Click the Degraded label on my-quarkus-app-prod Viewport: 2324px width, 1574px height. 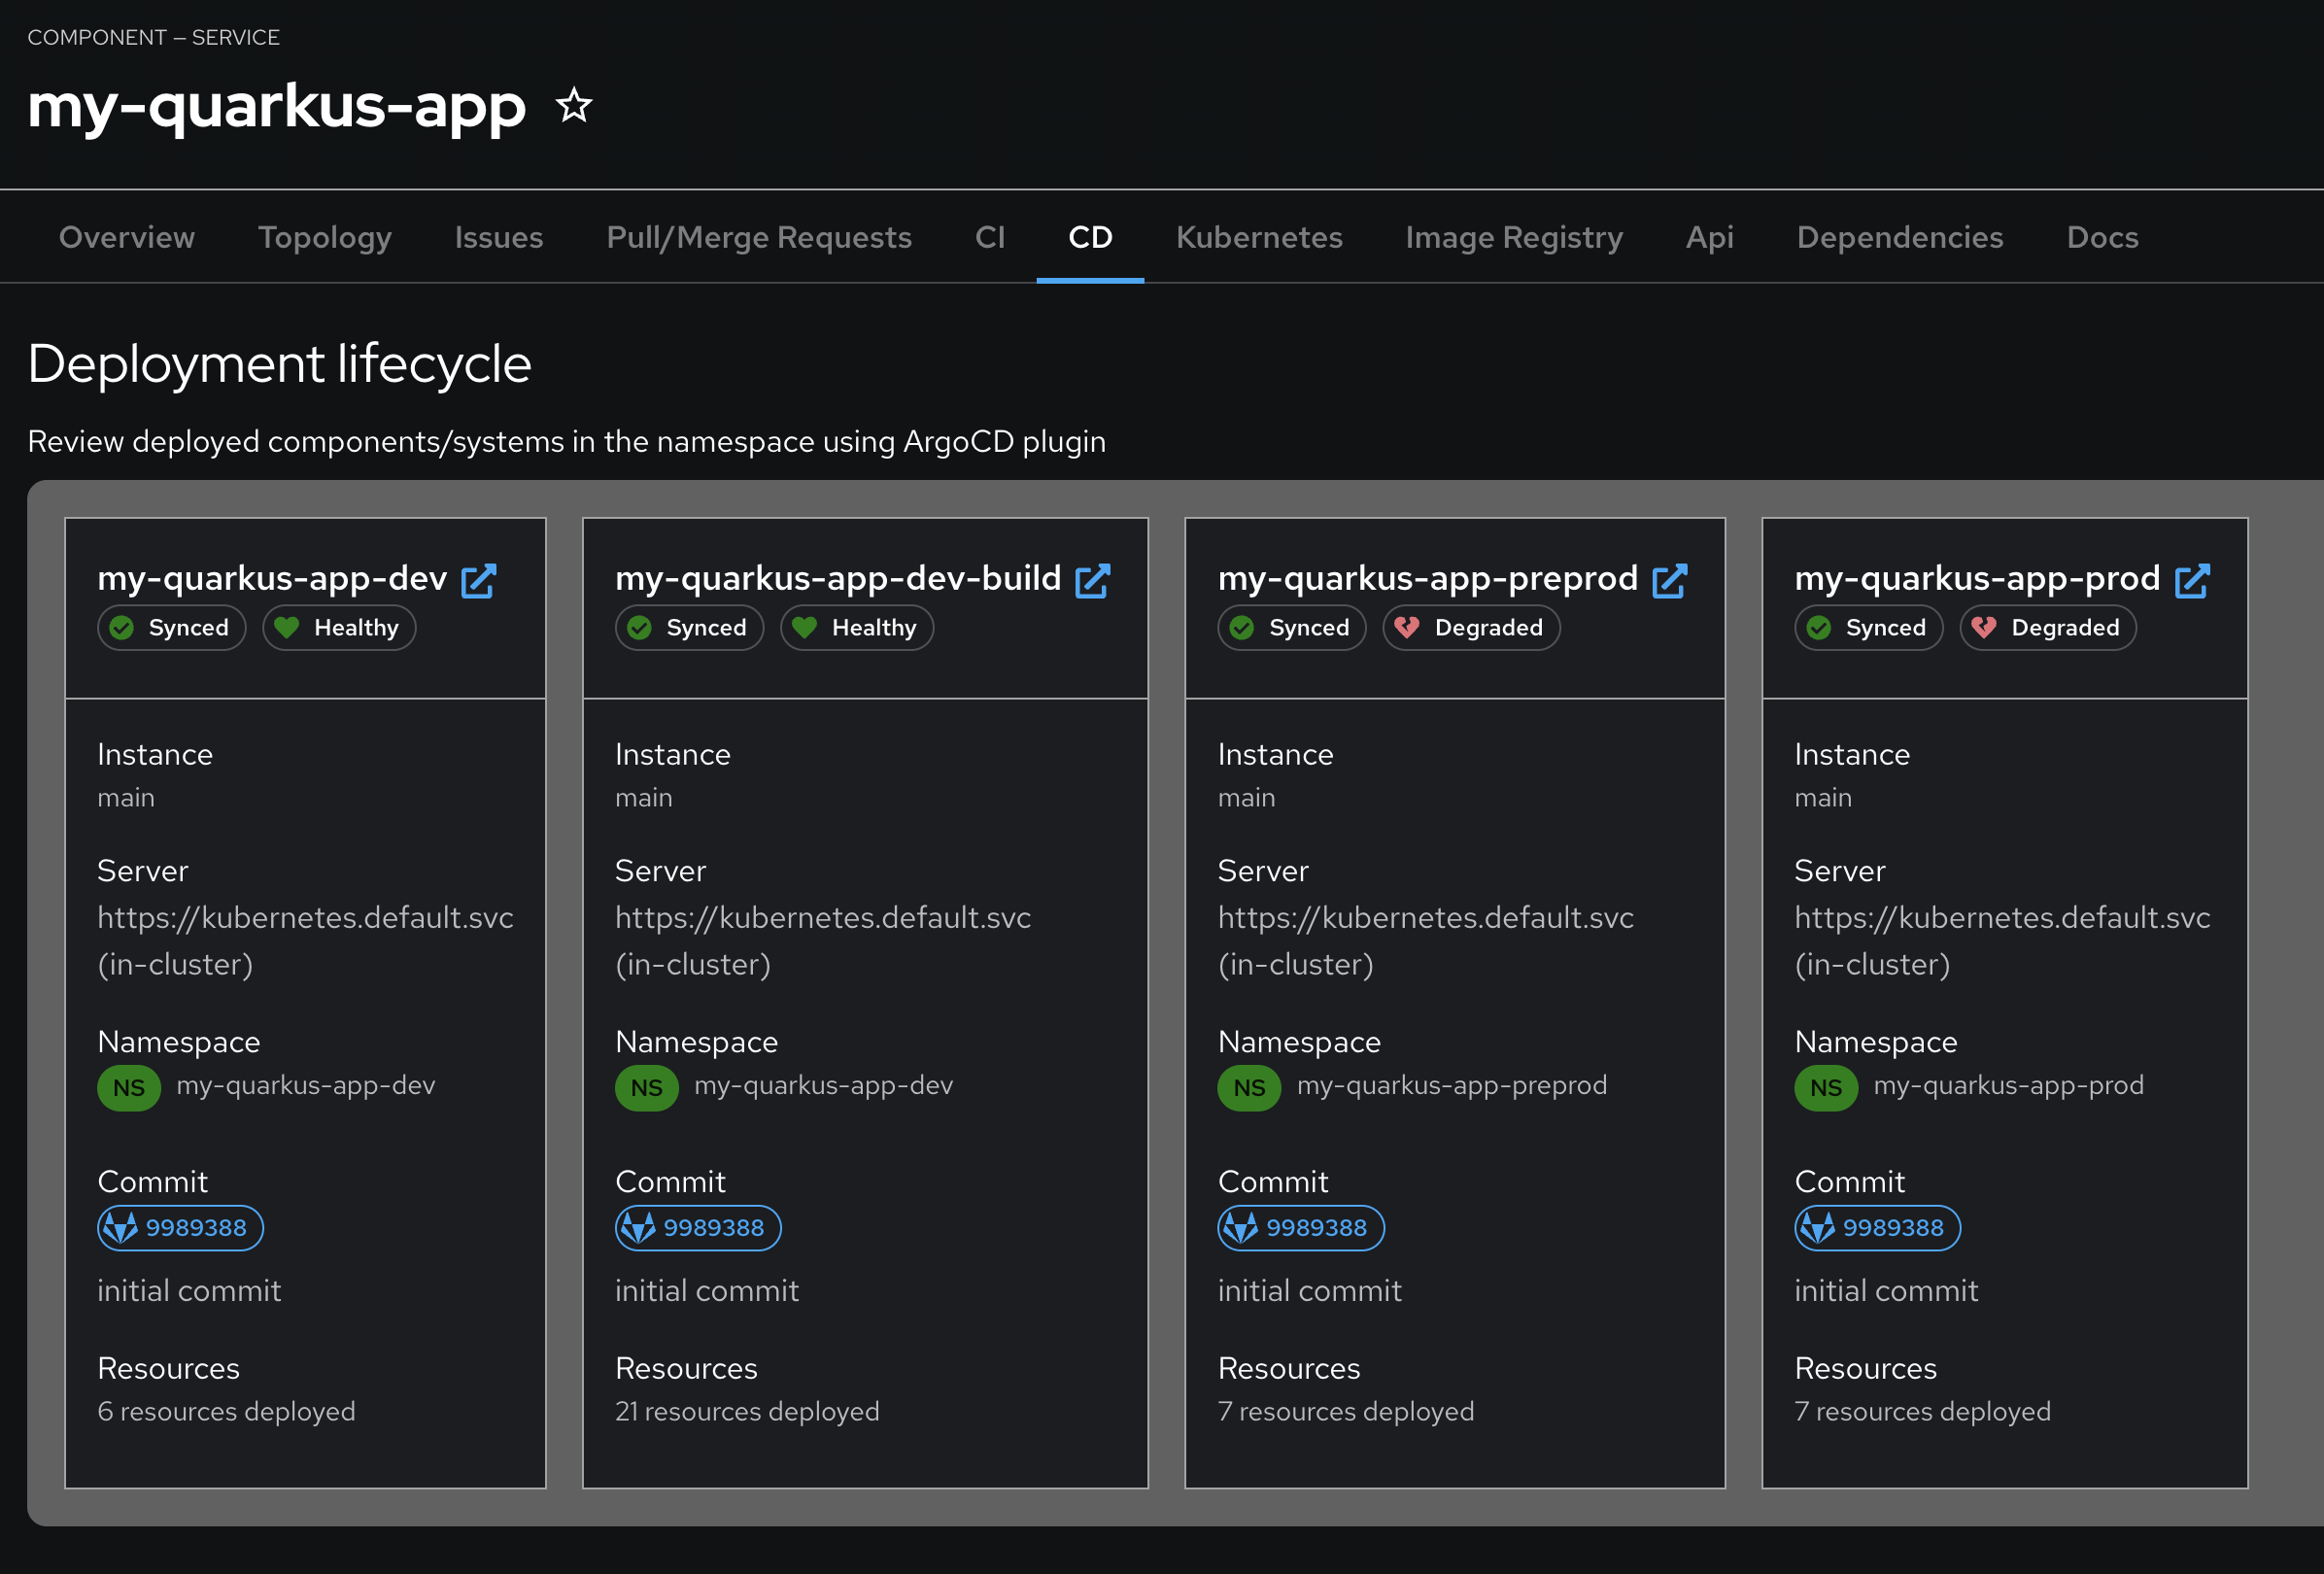pos(2066,628)
